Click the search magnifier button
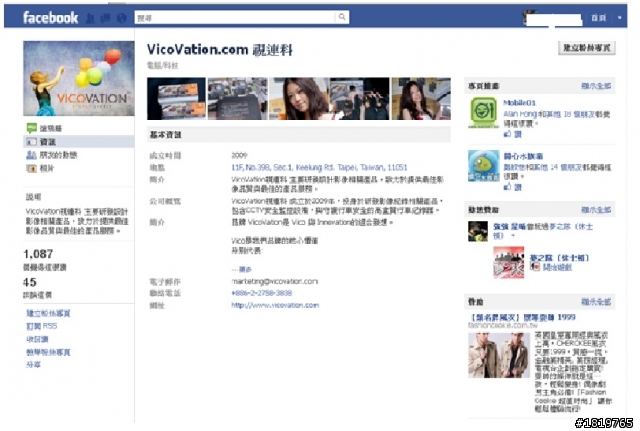This screenshot has height=431, width=640. pyautogui.click(x=342, y=17)
